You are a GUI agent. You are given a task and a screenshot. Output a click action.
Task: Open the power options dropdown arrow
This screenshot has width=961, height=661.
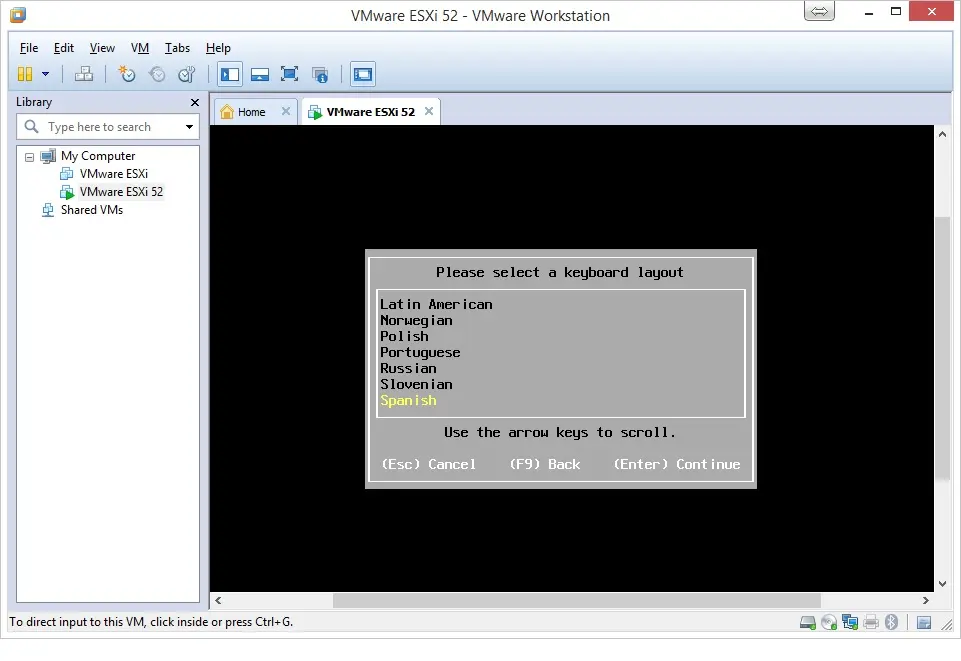pyautogui.click(x=45, y=74)
